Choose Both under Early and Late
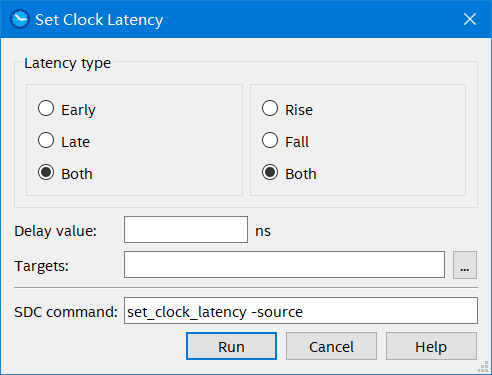Image resolution: width=492 pixels, height=375 pixels. [46, 172]
